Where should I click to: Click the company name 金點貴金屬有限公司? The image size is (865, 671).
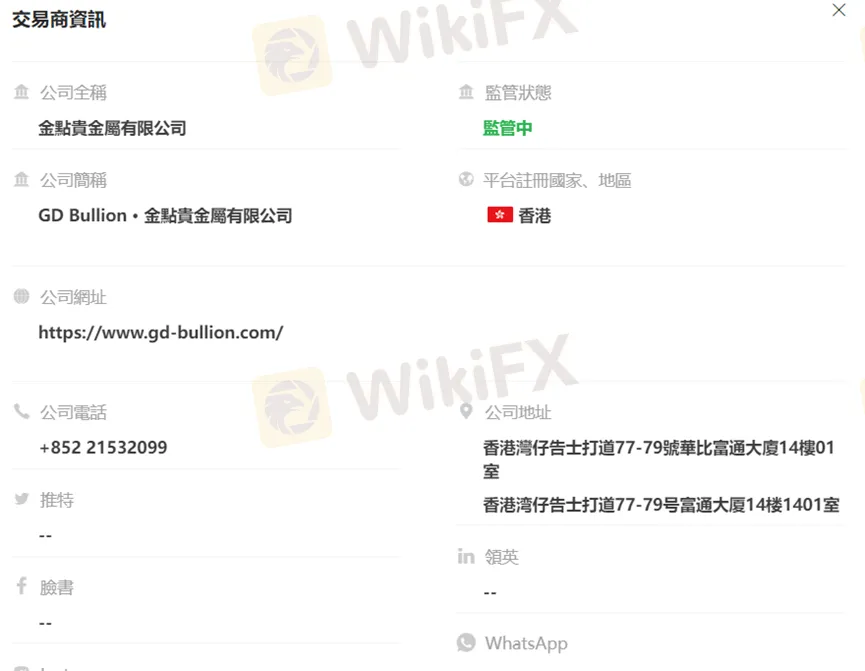[113, 128]
